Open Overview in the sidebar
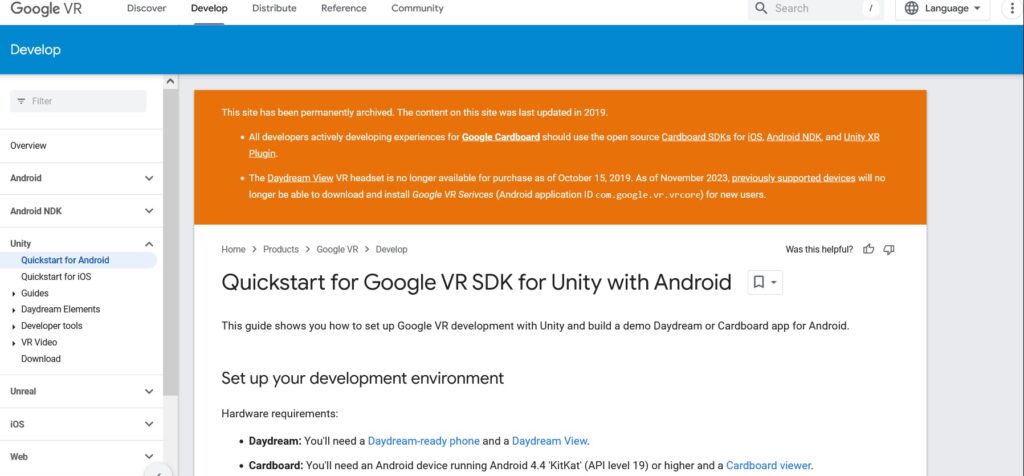The width and height of the screenshot is (1024, 476). click(28, 146)
